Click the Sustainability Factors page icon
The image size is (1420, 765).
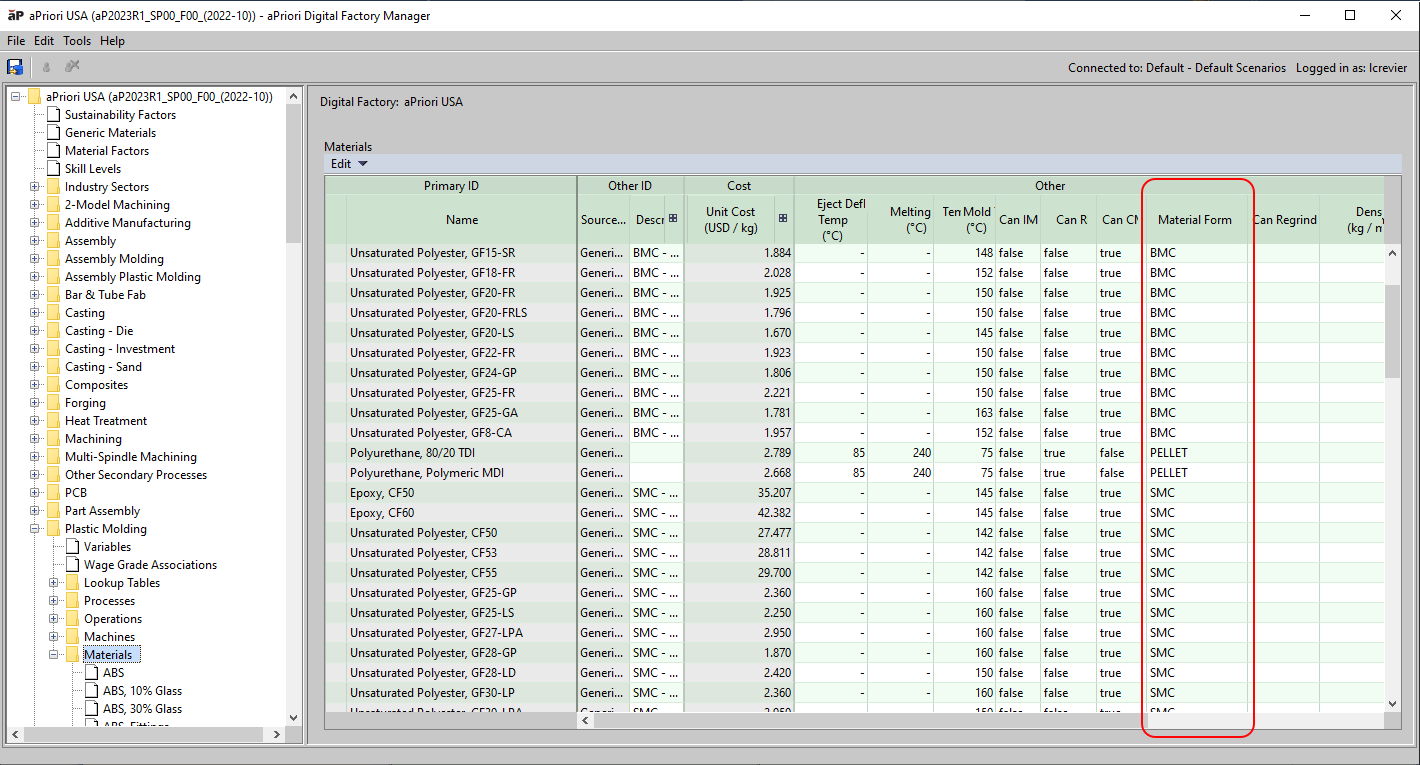[x=54, y=115]
